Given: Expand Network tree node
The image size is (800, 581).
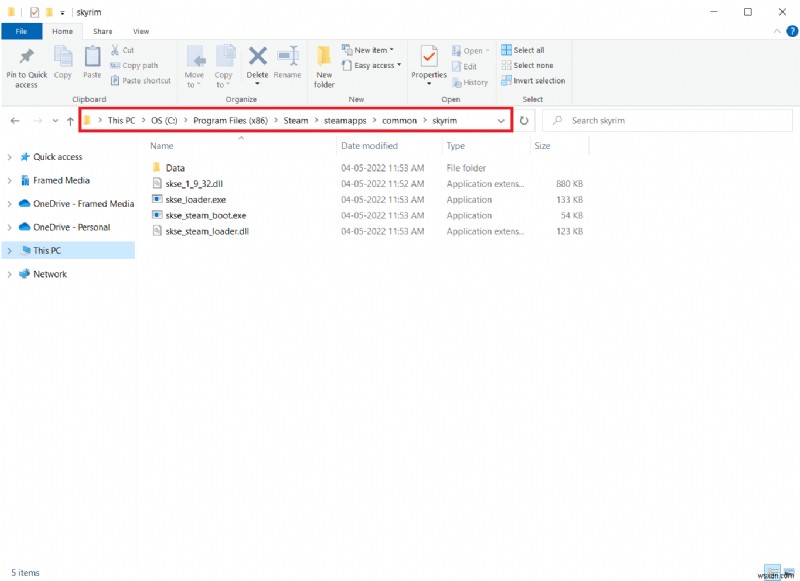Looking at the screenshot, I should 10,274.
